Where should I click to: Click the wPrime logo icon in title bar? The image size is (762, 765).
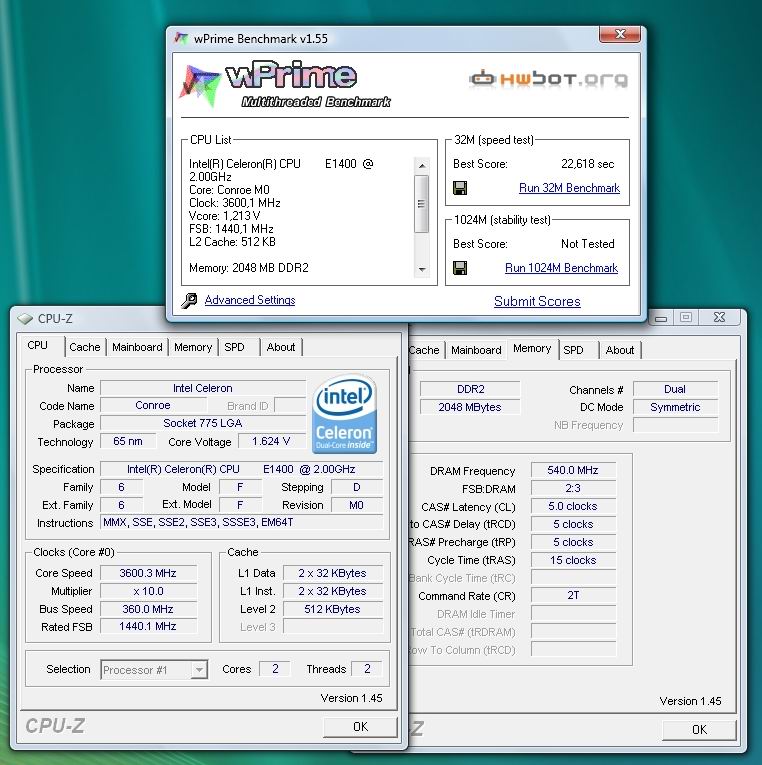click(181, 39)
